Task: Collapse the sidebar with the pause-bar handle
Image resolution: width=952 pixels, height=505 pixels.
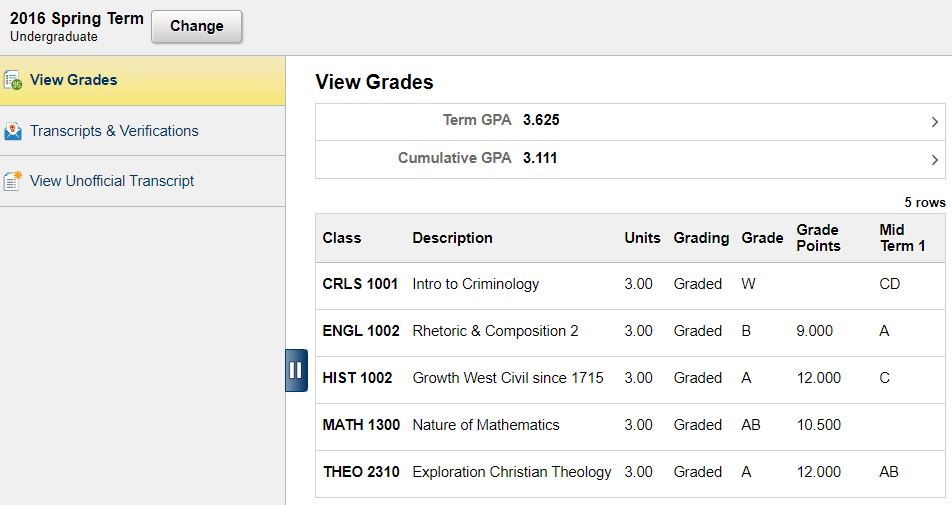Action: (x=296, y=370)
